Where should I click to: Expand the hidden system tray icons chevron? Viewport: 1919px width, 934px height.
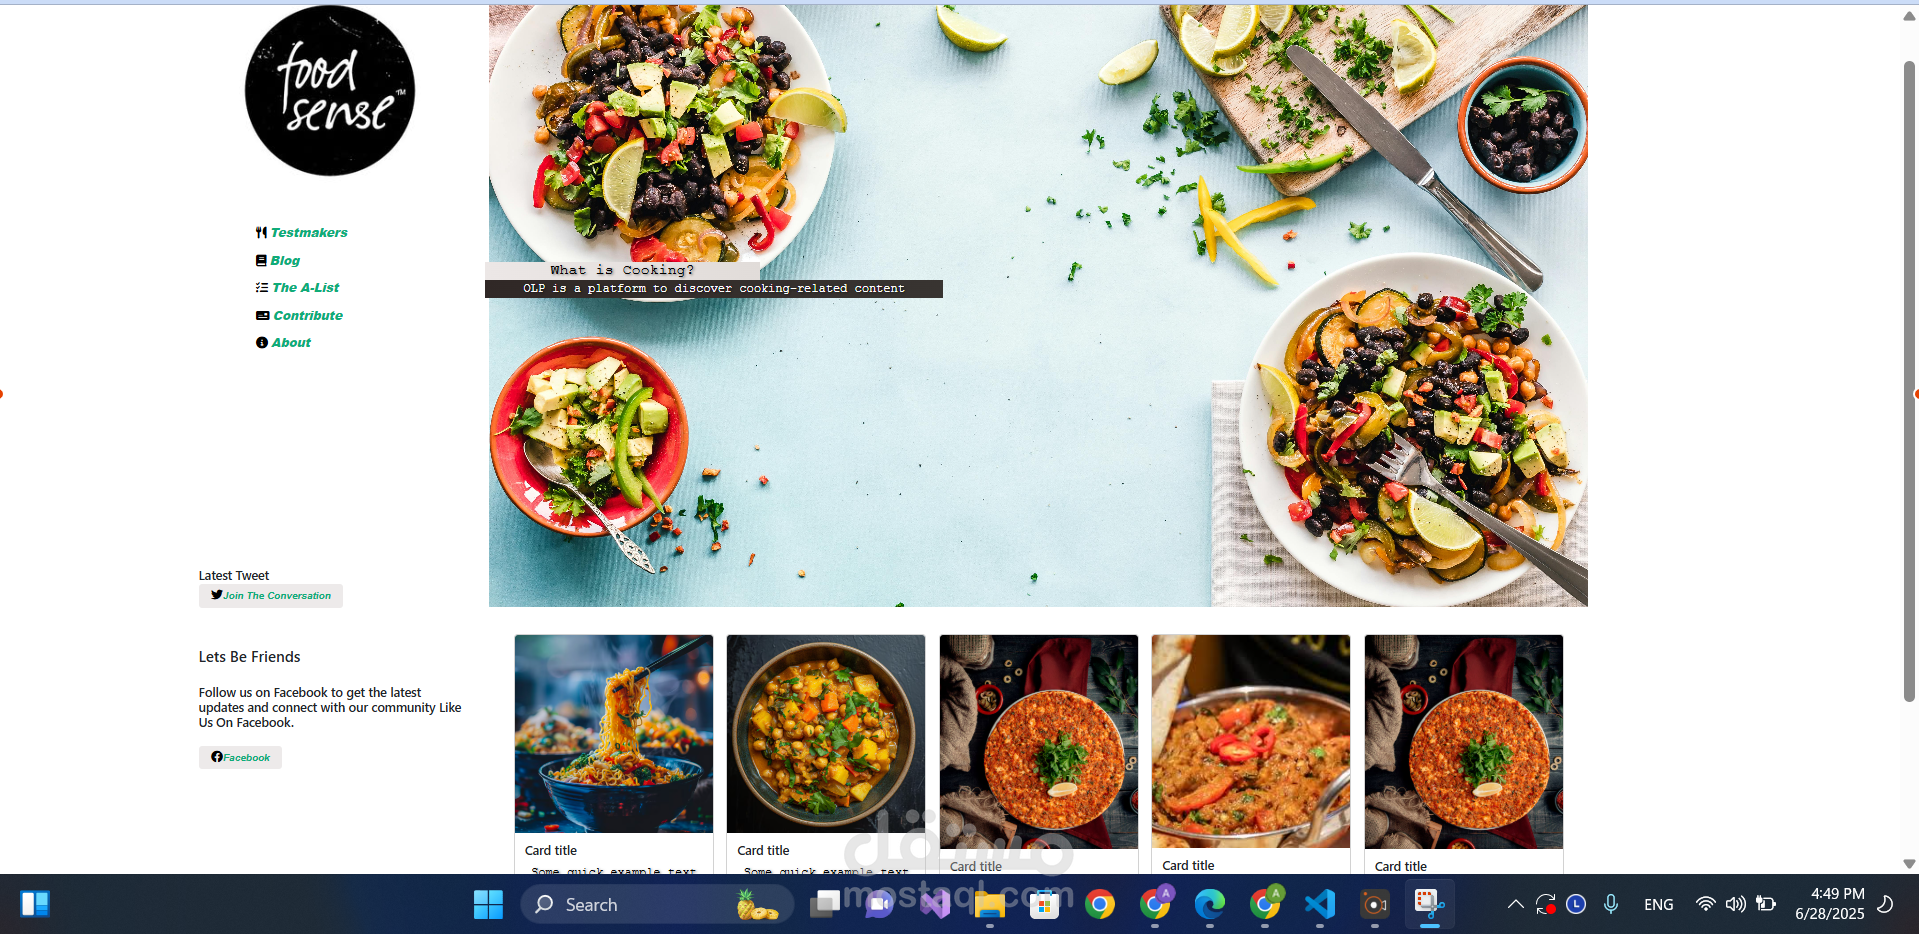point(1516,904)
